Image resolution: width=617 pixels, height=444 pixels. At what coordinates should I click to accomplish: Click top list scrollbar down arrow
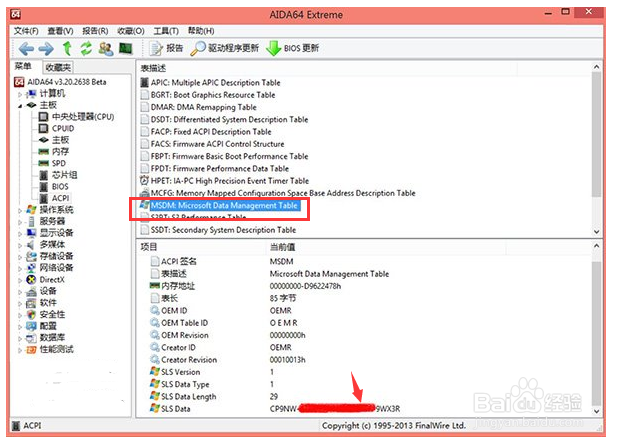pos(597,232)
